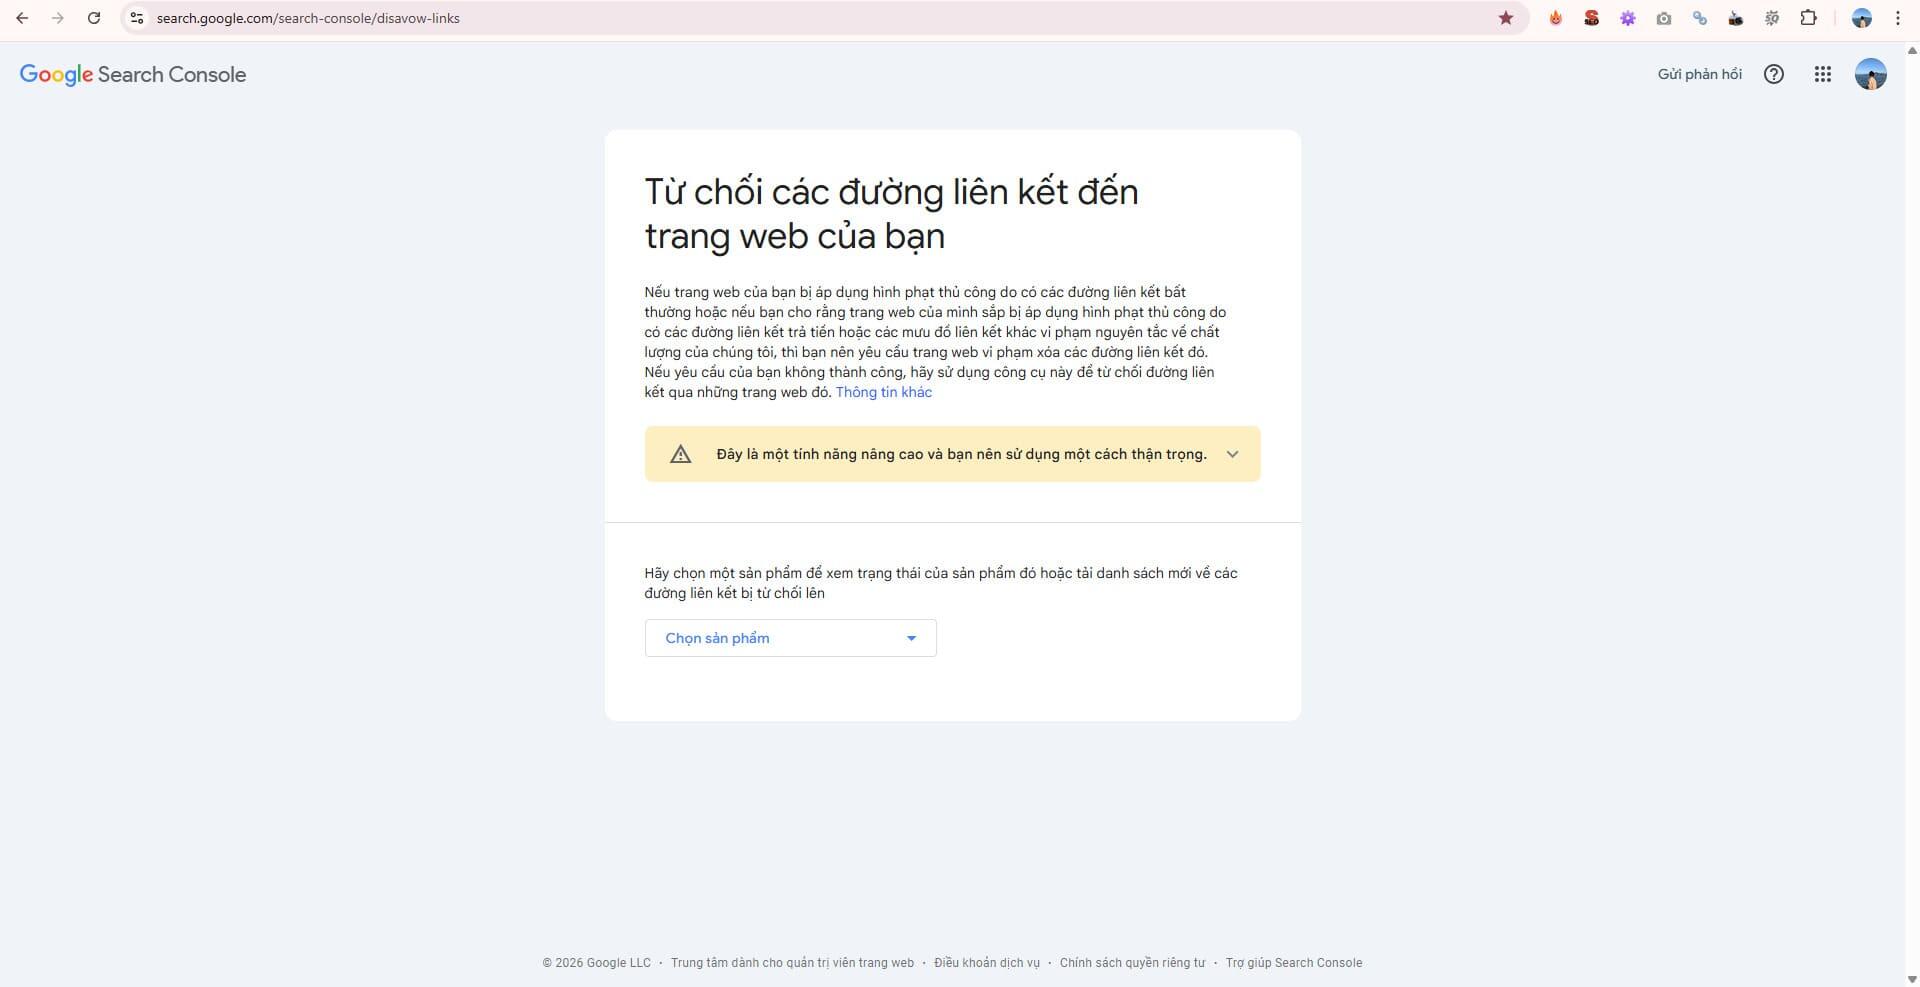Navigate back with the browser back arrow
The width and height of the screenshot is (1920, 987).
(22, 17)
